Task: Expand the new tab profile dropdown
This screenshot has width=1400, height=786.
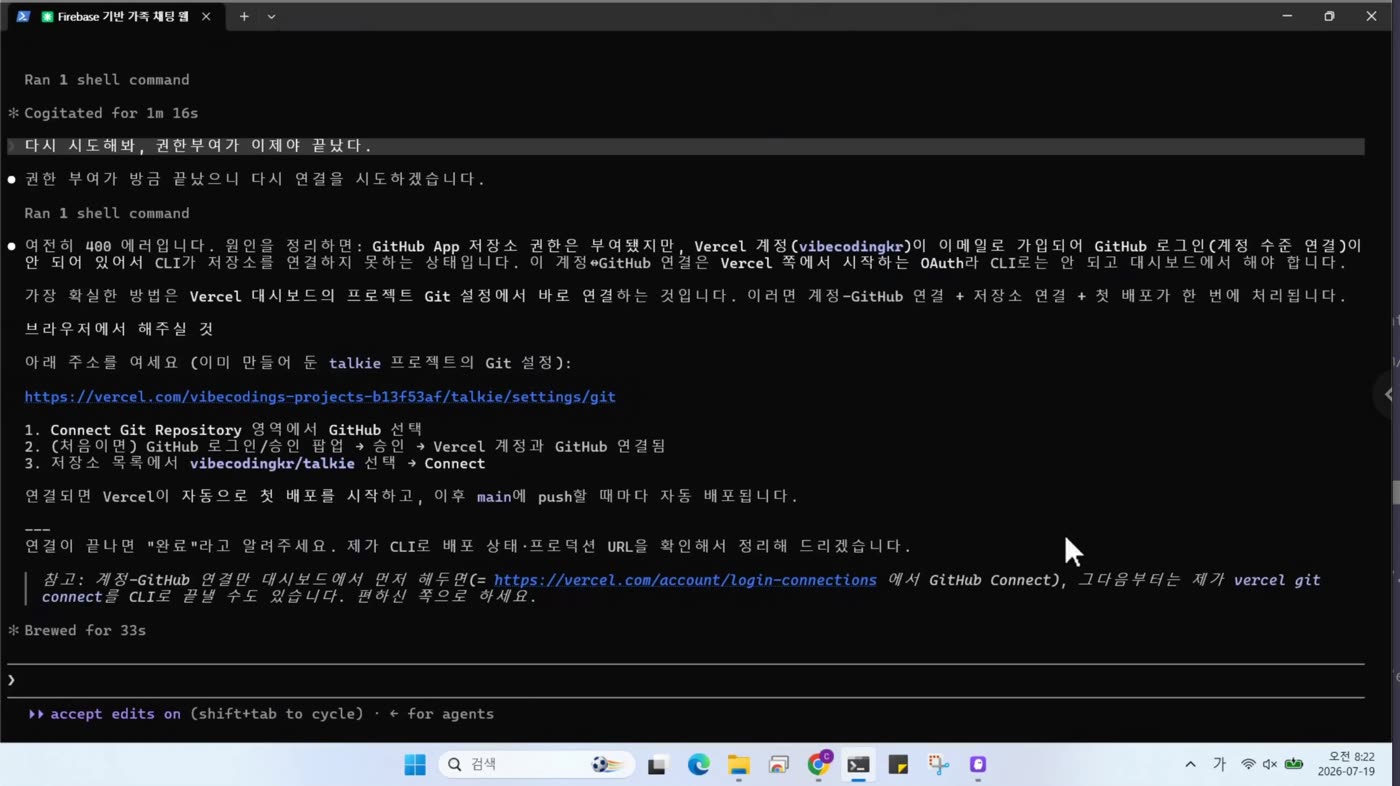Action: tap(271, 17)
